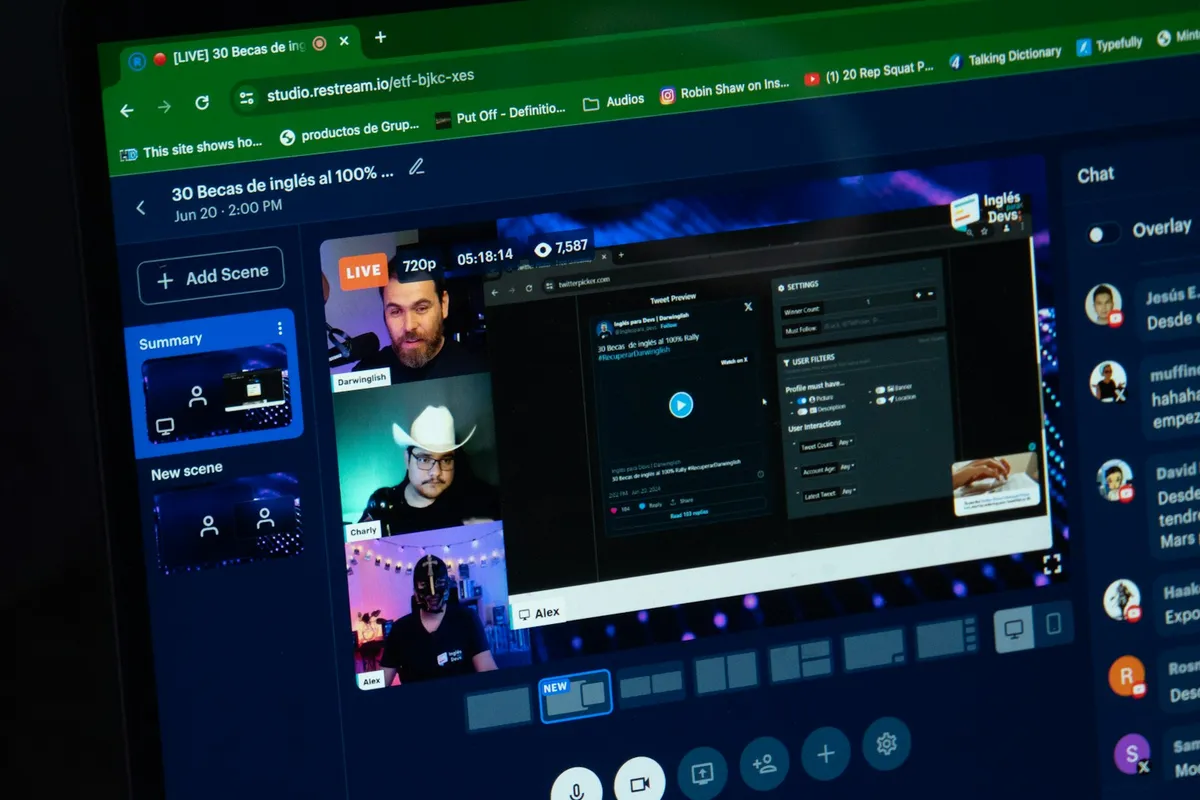
Task: Select the Summary scene thumbnail
Action: click(x=216, y=393)
